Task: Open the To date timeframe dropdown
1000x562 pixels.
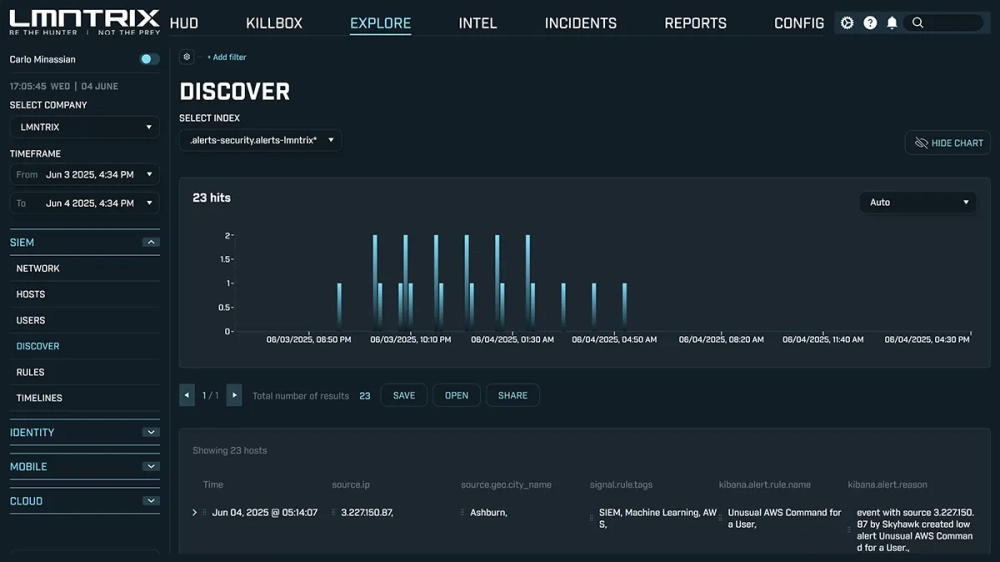Action: point(85,203)
